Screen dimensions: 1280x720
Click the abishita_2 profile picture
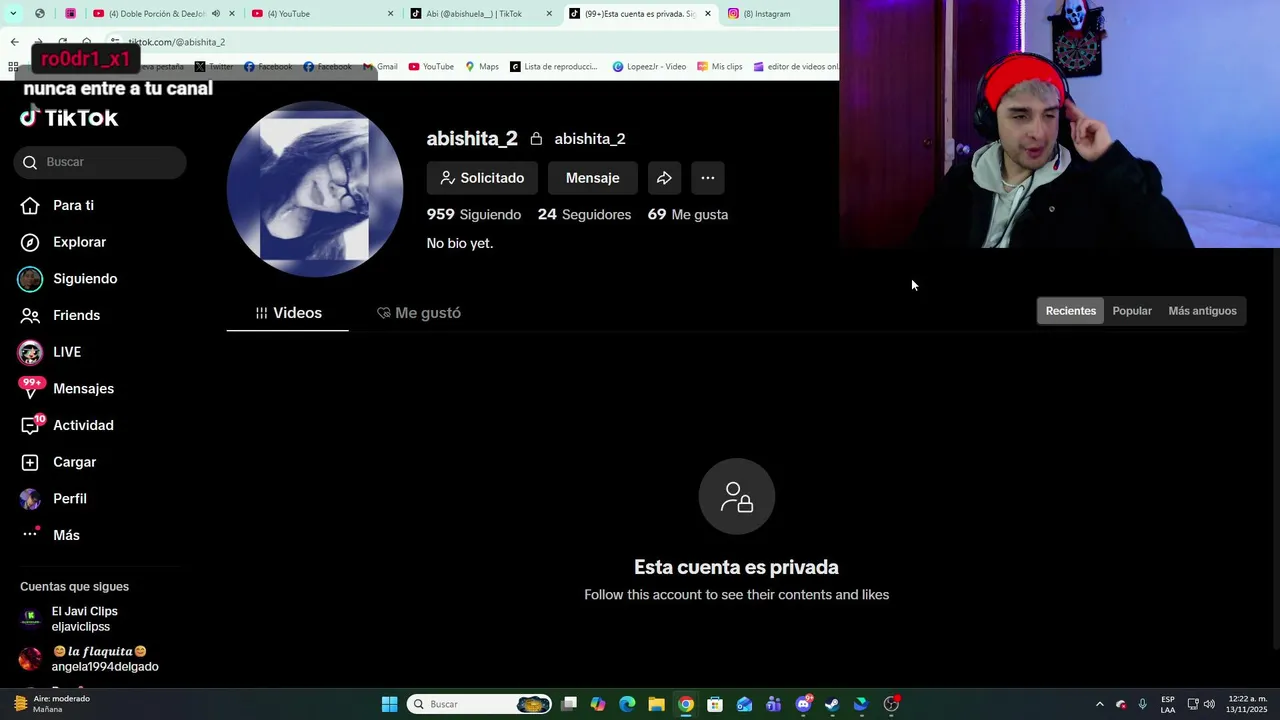coord(315,189)
